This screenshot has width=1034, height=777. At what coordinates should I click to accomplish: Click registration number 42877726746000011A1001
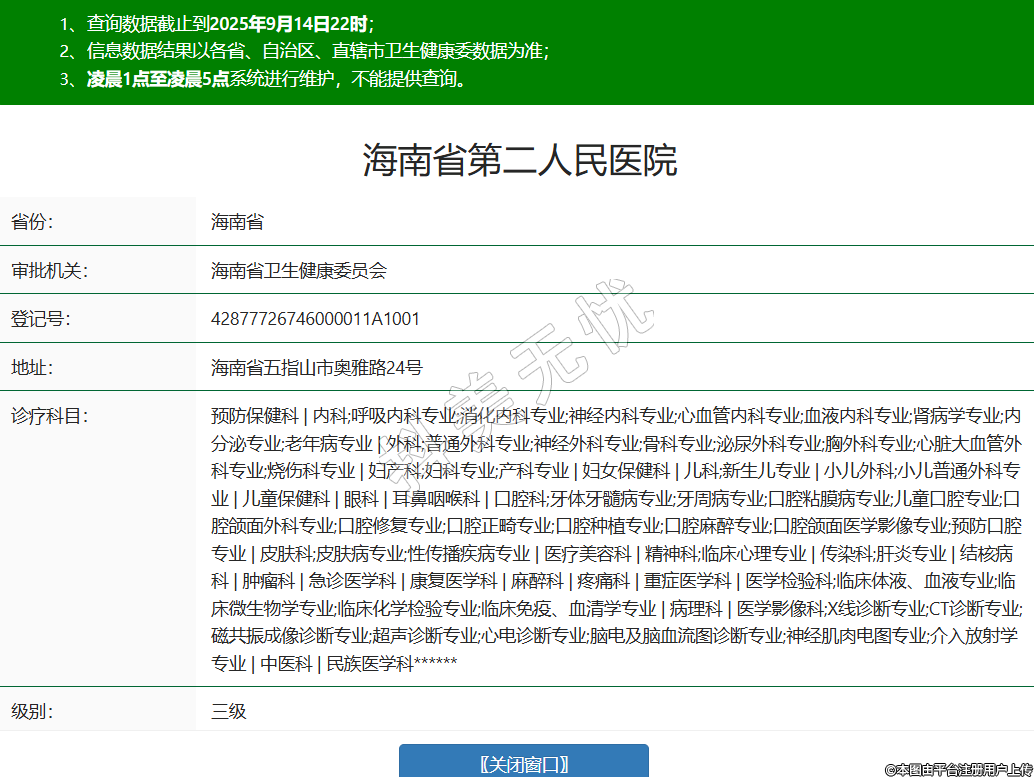click(315, 319)
